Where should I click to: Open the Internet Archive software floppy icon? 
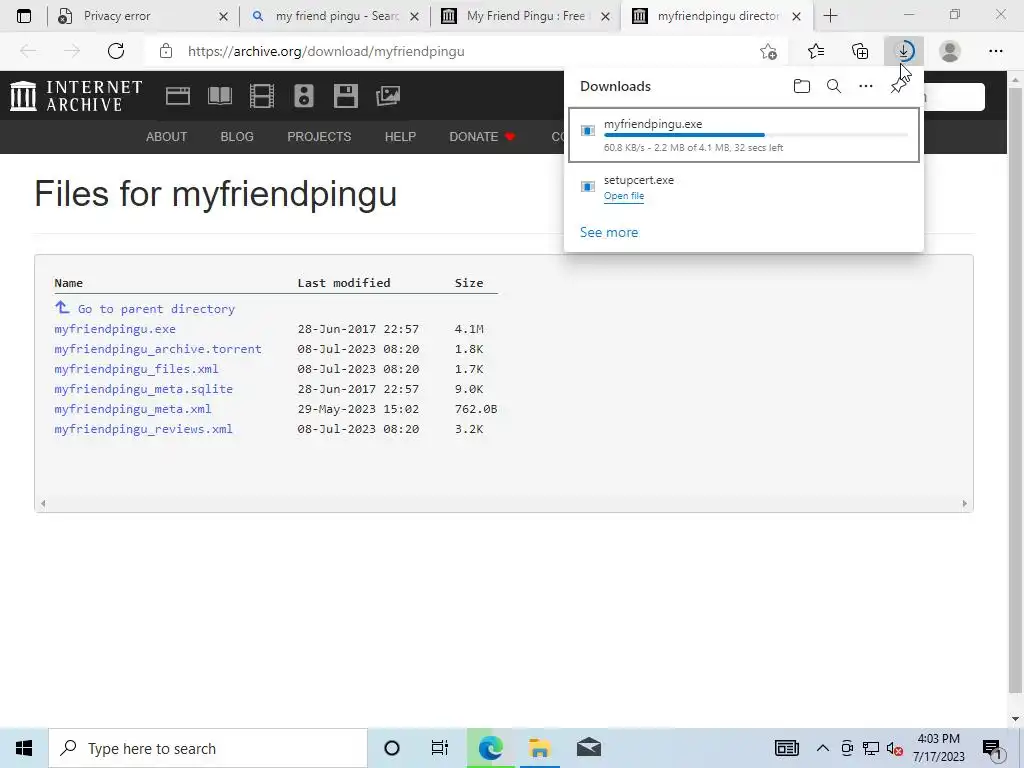(345, 96)
